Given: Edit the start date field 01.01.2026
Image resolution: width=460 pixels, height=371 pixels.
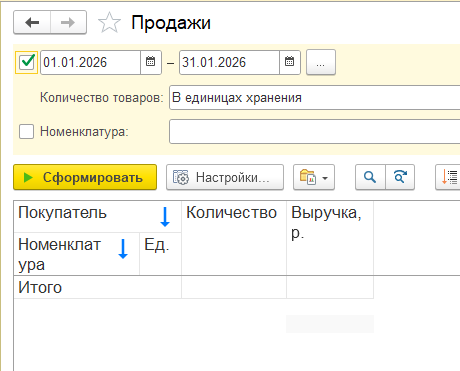Looking at the screenshot, I should click(x=90, y=62).
